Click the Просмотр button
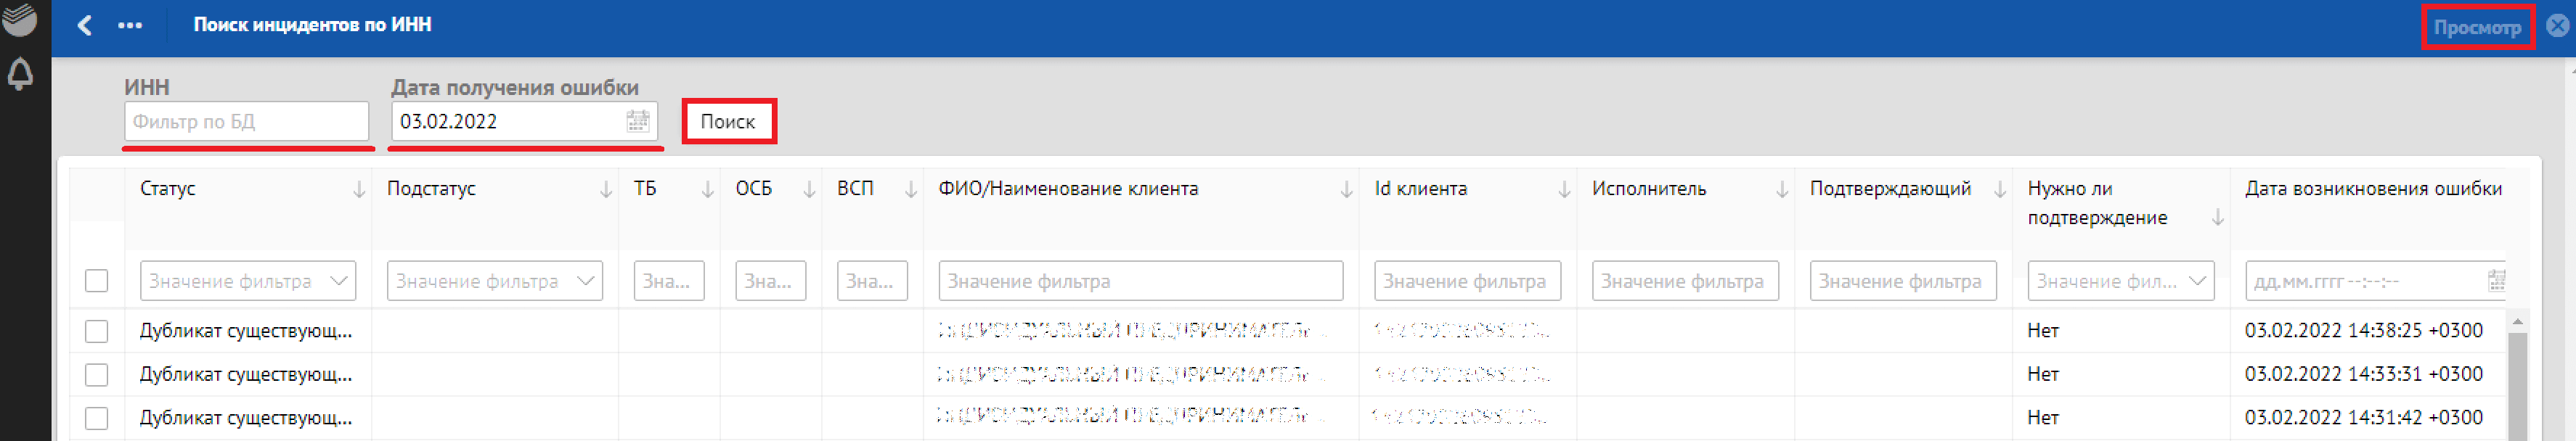Screen dimensions: 2576x441 click(2476, 27)
